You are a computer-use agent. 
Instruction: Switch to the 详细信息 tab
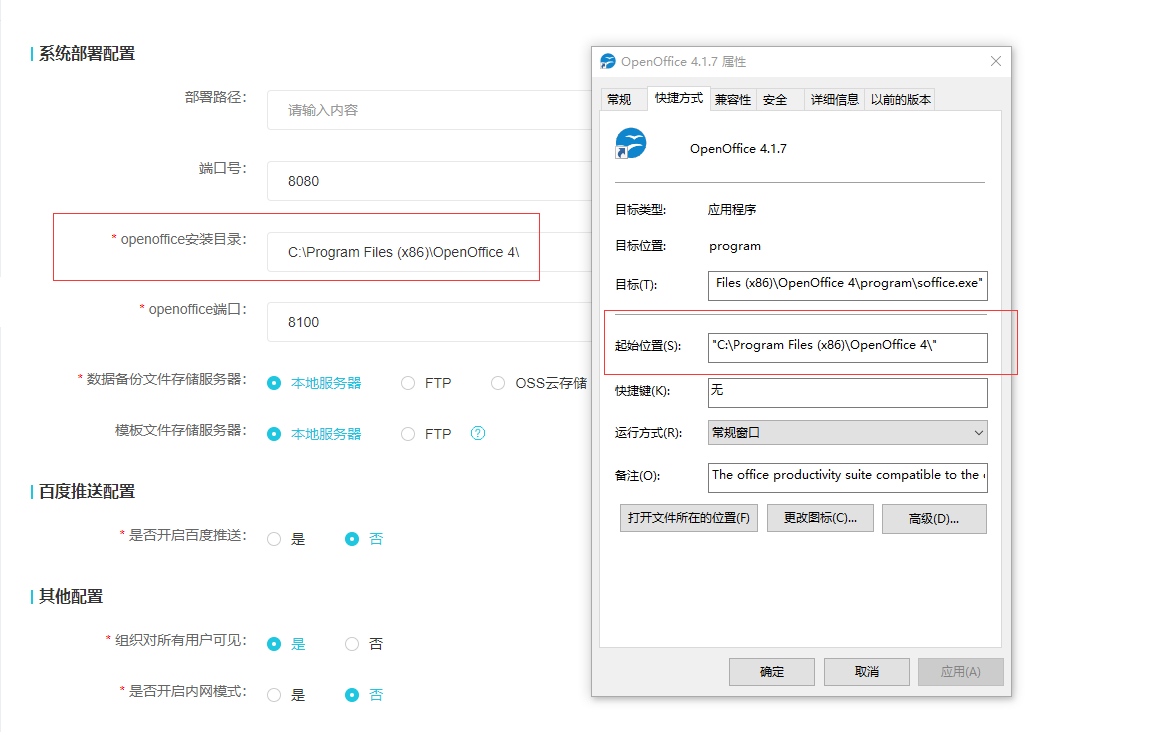[x=835, y=100]
